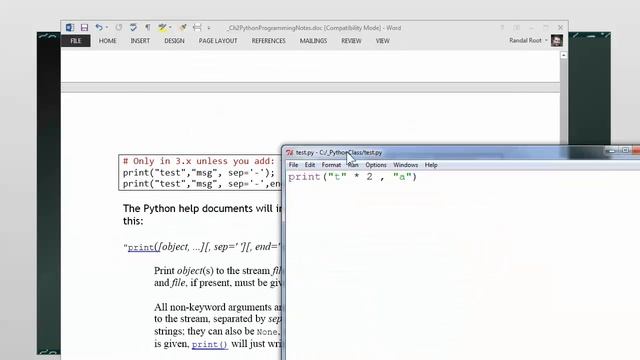Run the spelling check (ABC checkmark) icon

click(x=133, y=27)
